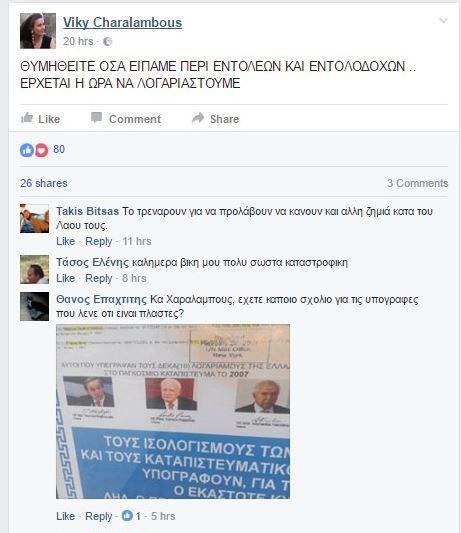Like the Takis Bitsas comment
Viewport: 461px width, 533px height.
pos(66,241)
